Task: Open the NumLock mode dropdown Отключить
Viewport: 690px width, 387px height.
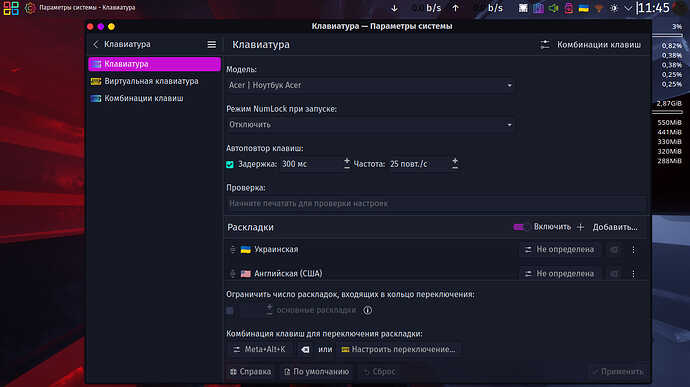Action: (x=370, y=125)
